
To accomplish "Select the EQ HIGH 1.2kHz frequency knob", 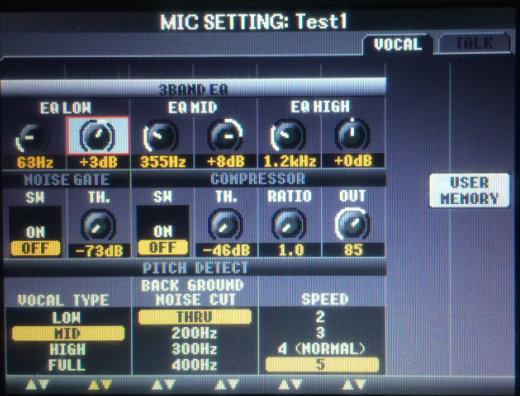I will [x=288, y=135].
